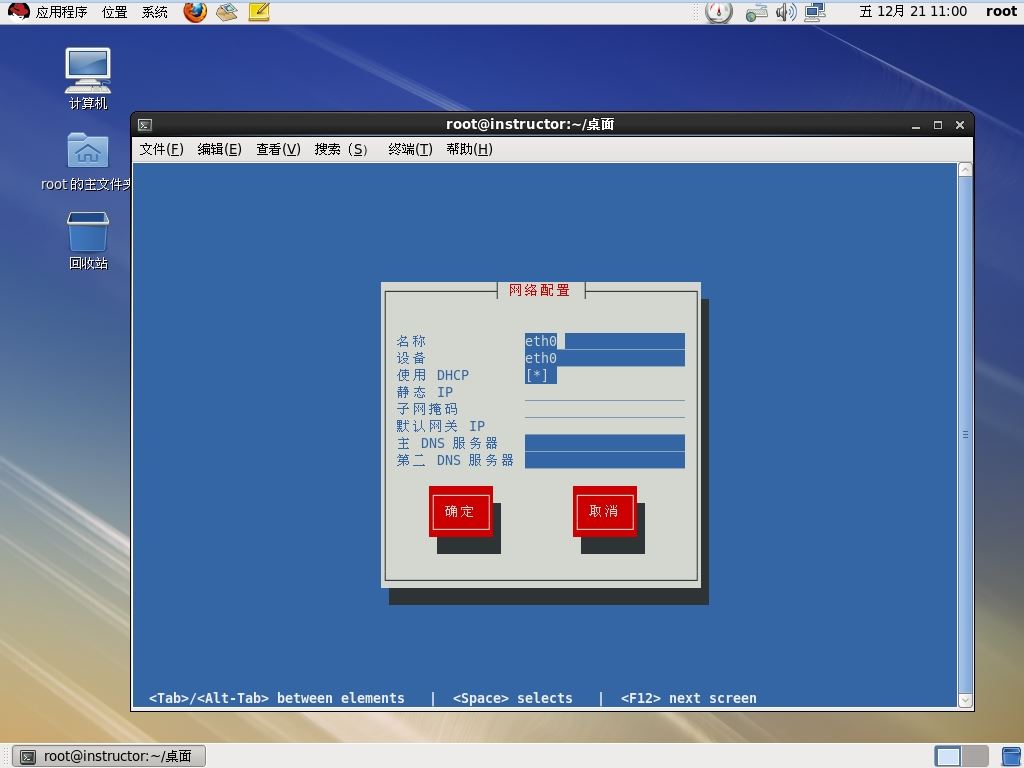Click the 取消 cancel button
This screenshot has height=768, width=1024.
pyautogui.click(x=605, y=511)
